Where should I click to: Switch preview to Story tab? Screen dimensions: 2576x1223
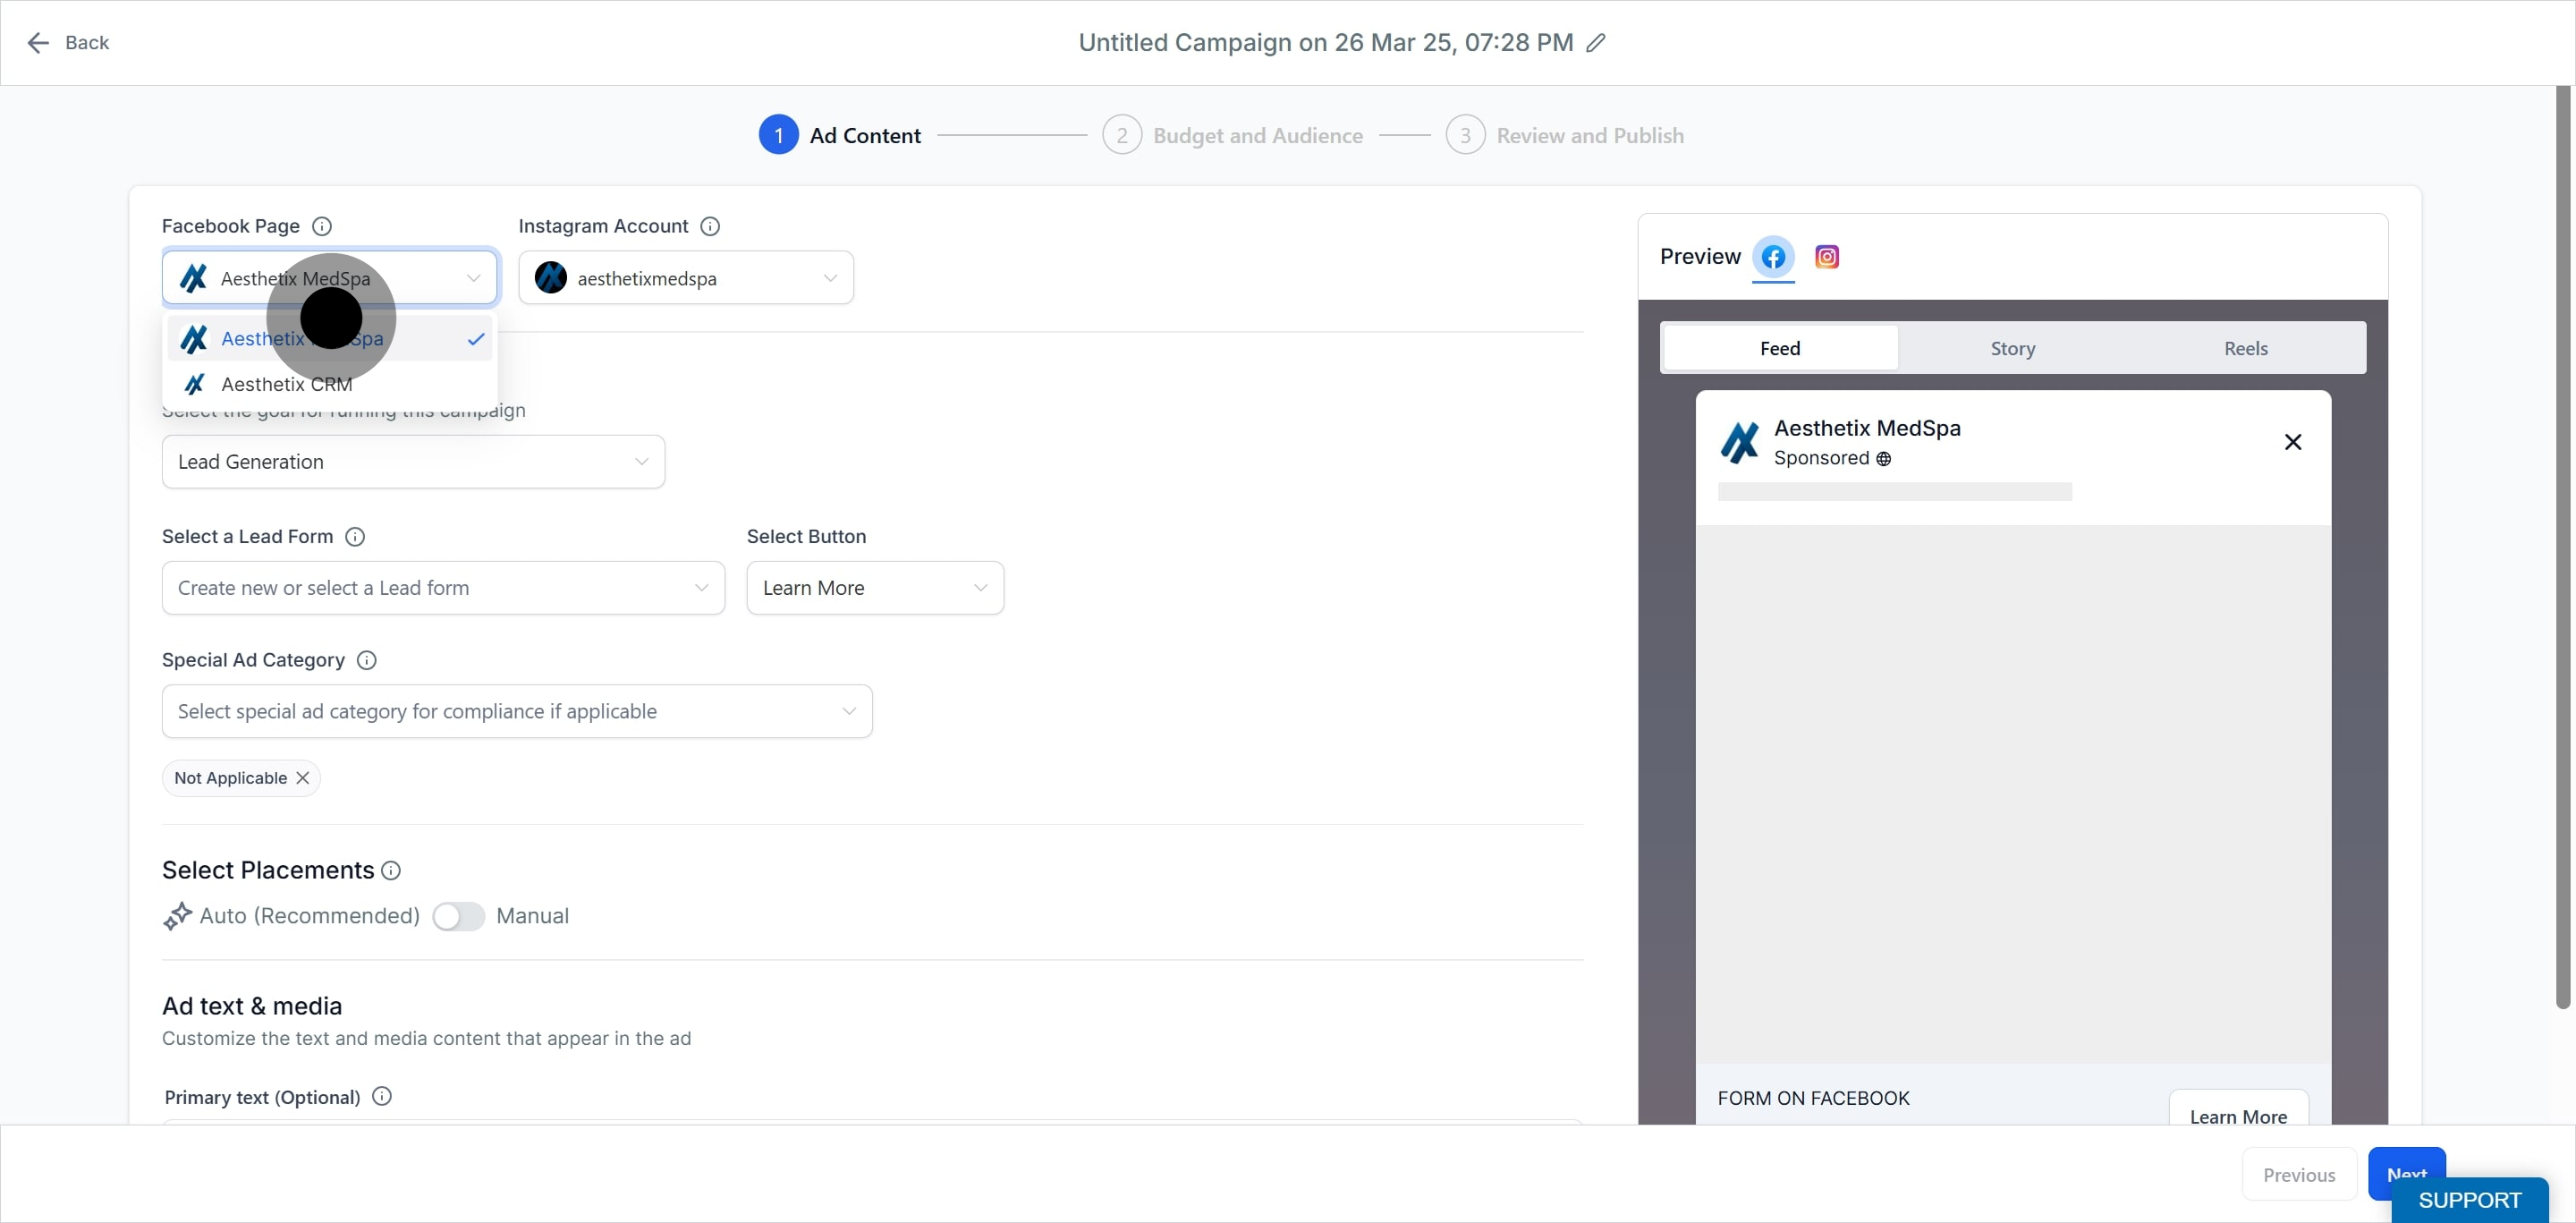(2012, 348)
